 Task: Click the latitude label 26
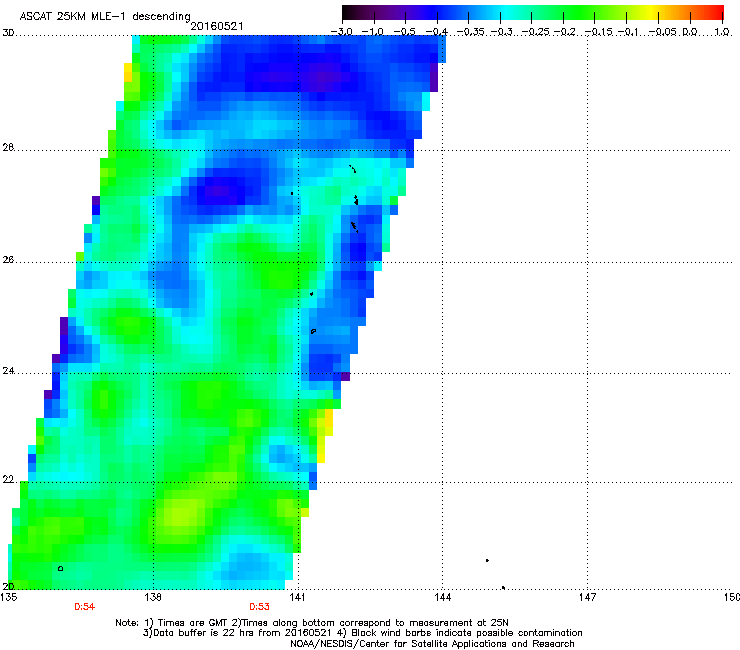tap(8, 260)
